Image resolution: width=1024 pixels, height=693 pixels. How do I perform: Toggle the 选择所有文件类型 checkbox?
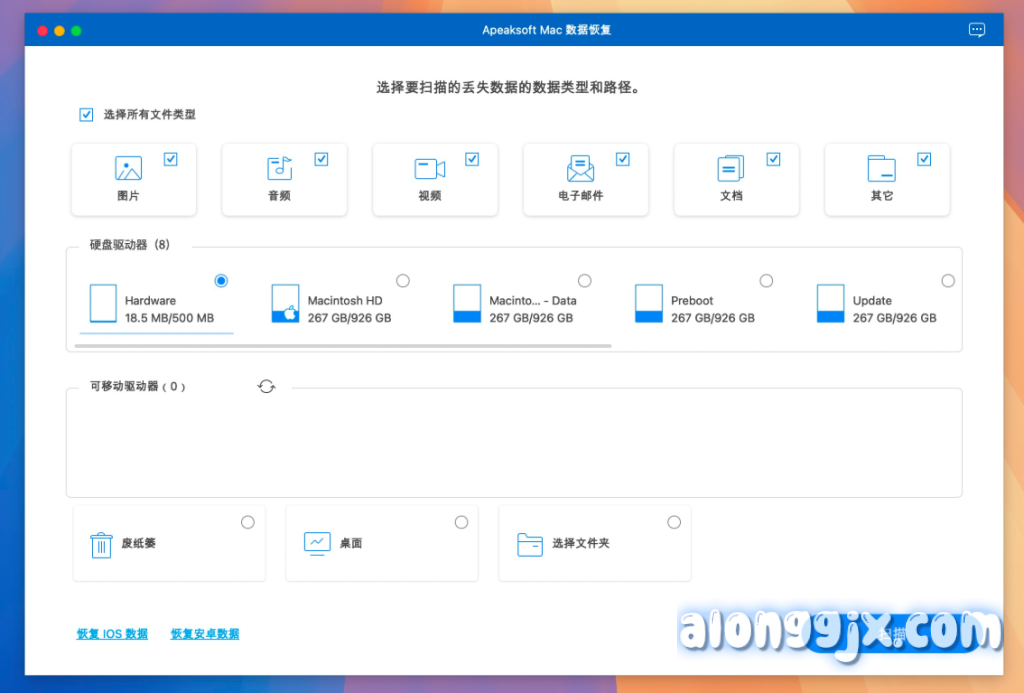[86, 115]
